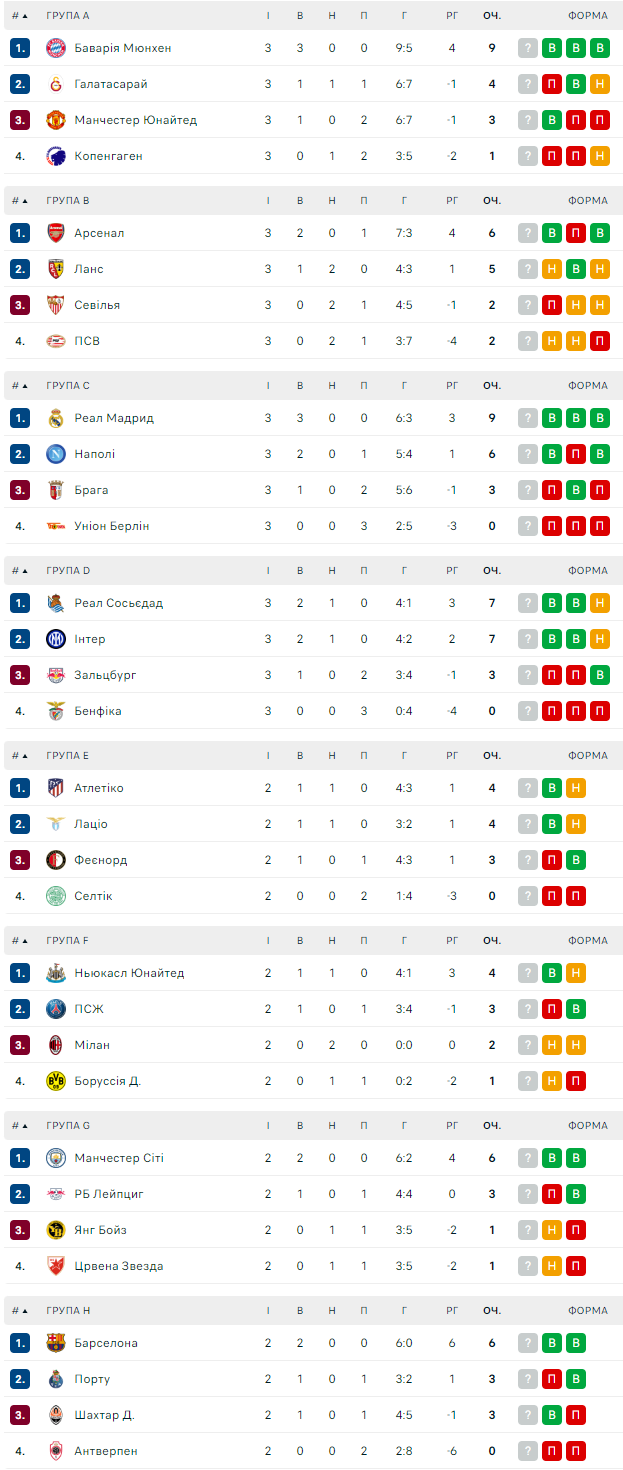This screenshot has height=1470, width=623.
Task: Click the Napoli club logo
Action: (56, 454)
